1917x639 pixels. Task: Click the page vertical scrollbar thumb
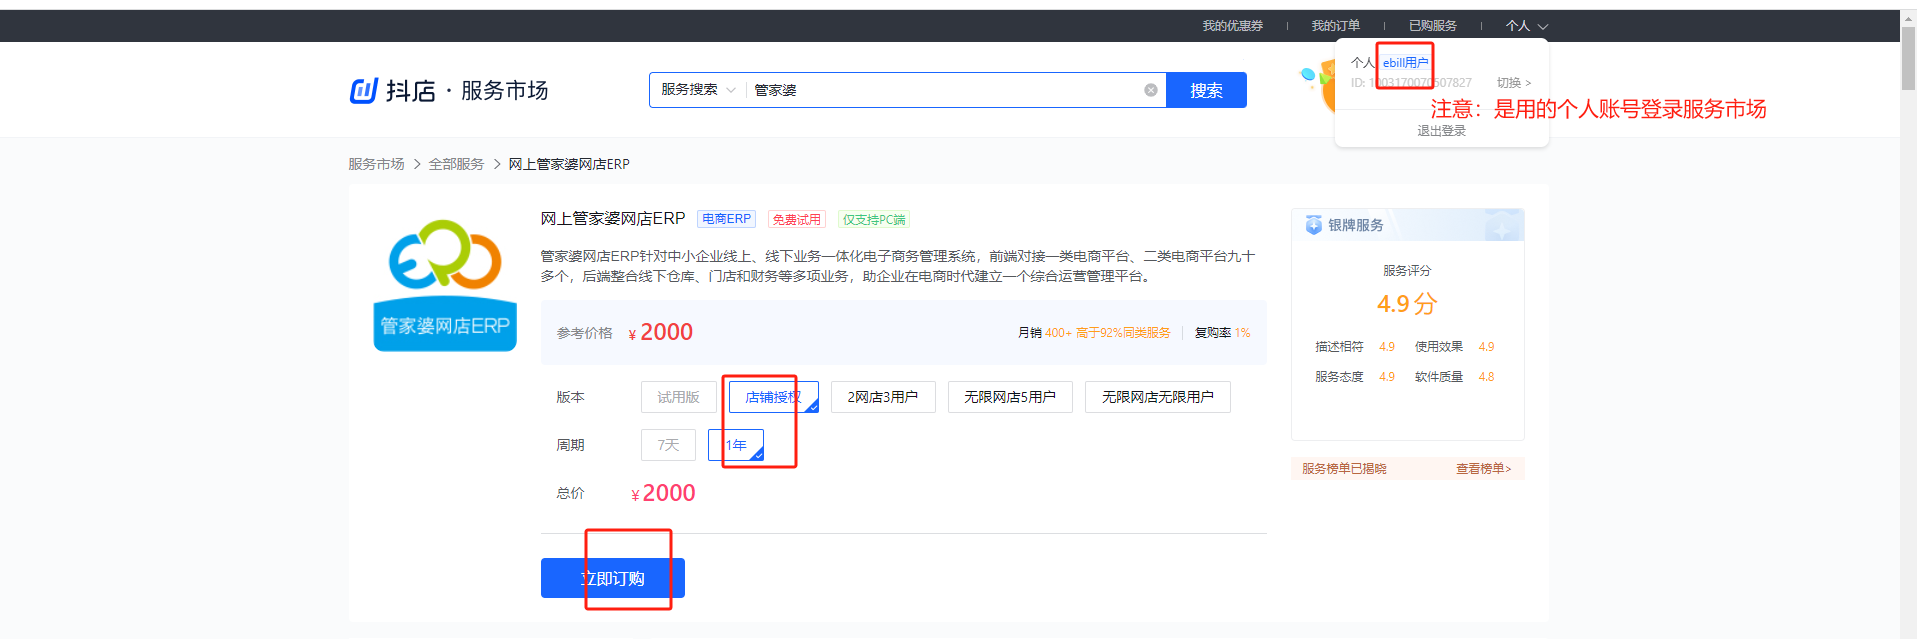[1908, 58]
